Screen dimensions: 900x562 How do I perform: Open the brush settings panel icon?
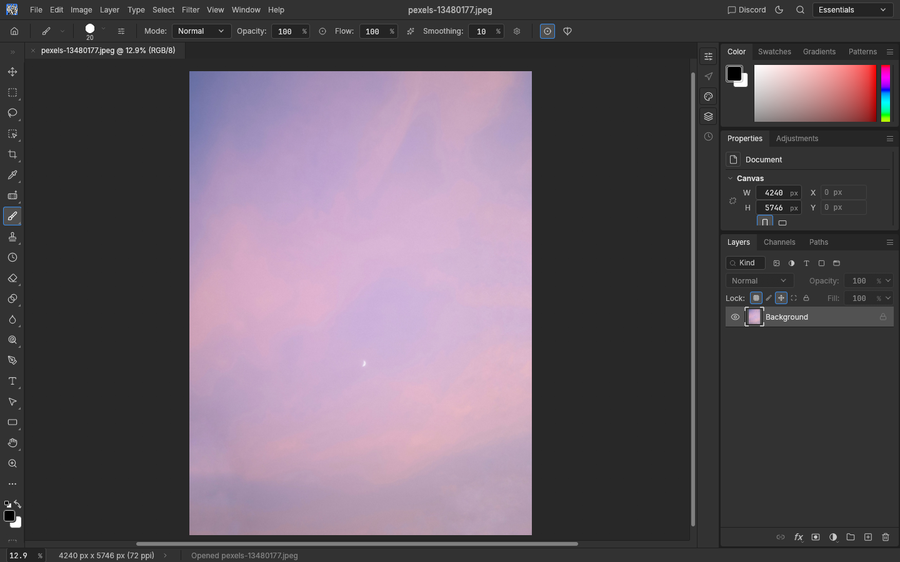point(121,31)
